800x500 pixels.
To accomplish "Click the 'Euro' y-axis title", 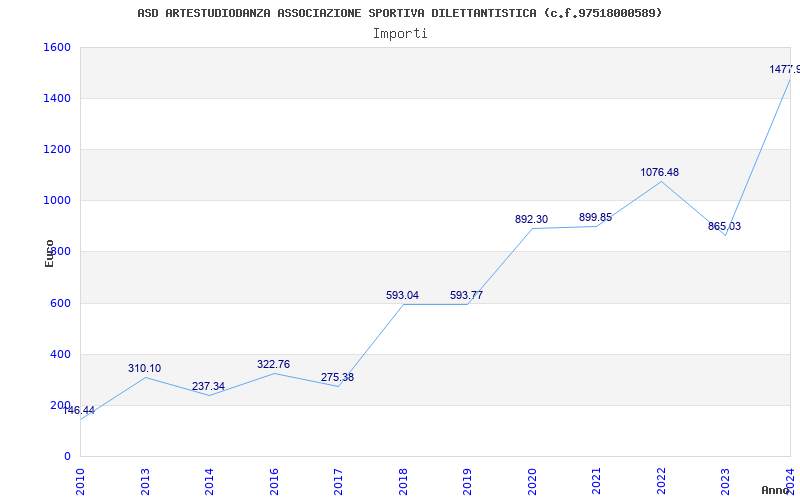I will click(x=49, y=254).
